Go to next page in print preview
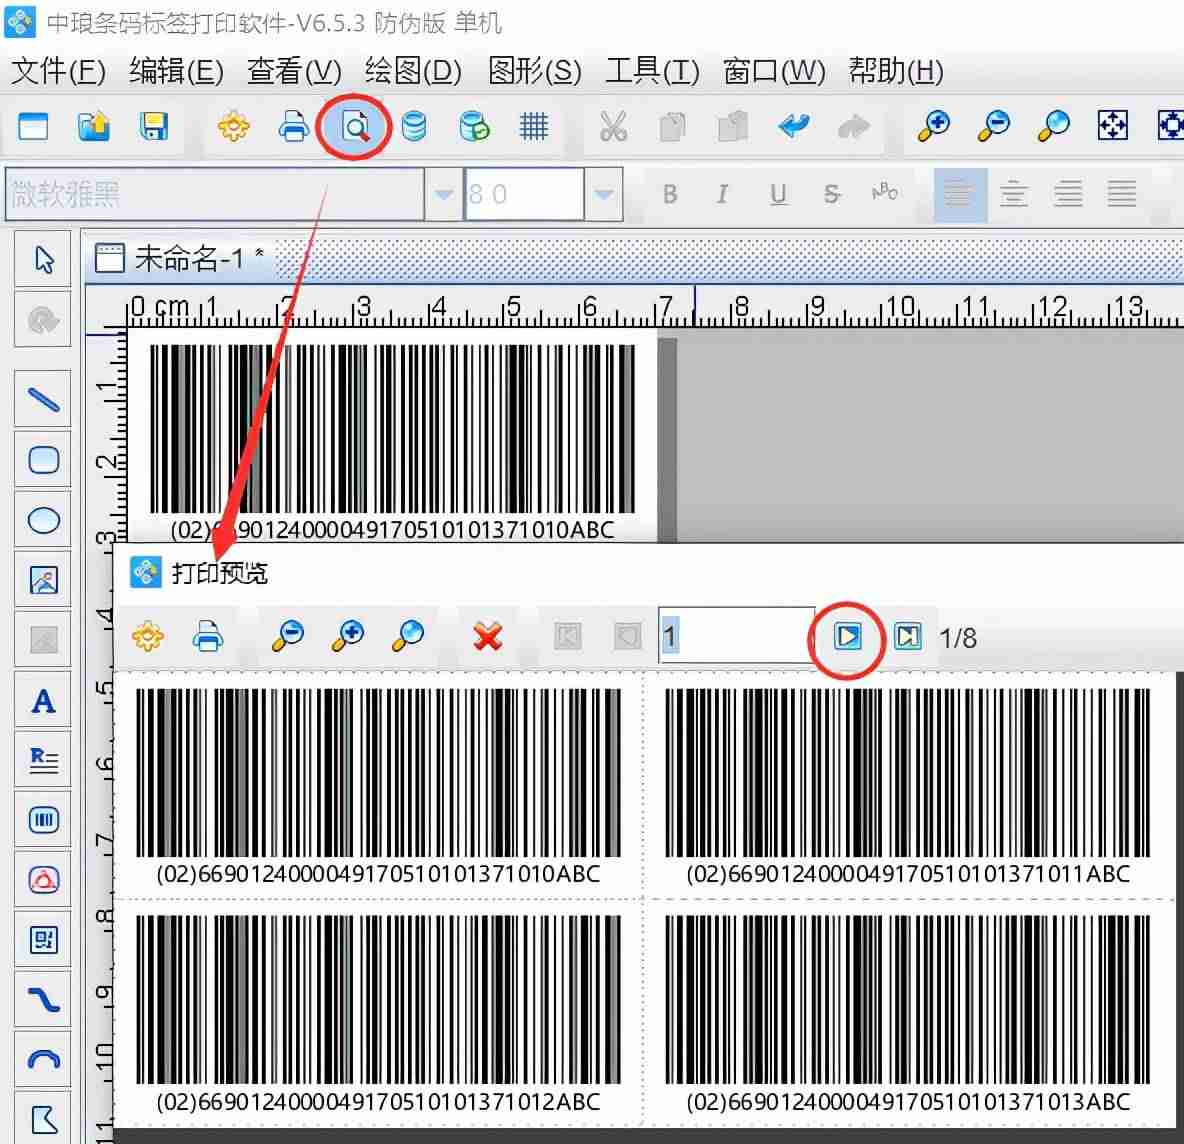 pyautogui.click(x=847, y=637)
